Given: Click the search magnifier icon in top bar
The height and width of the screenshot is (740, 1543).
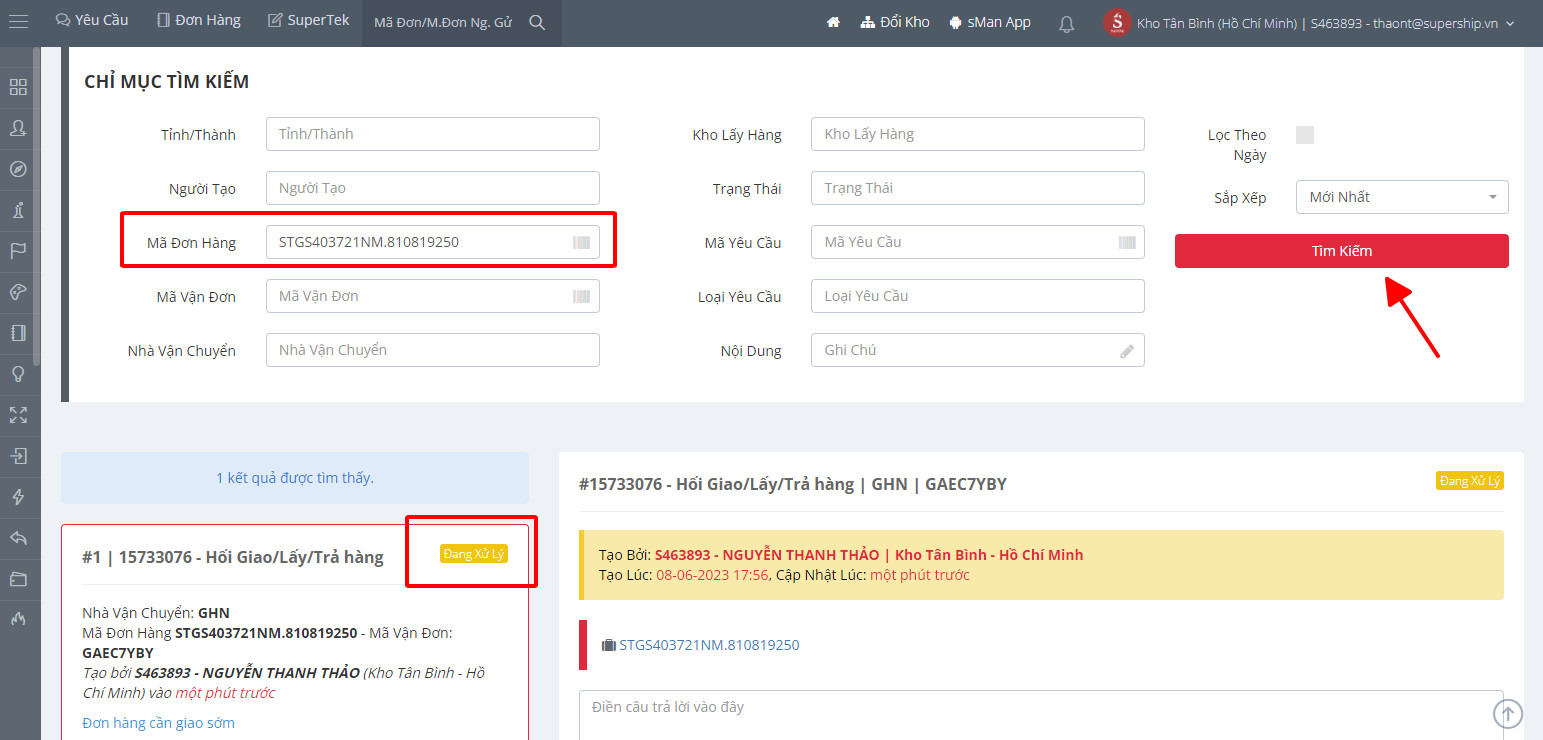Looking at the screenshot, I should click(537, 22).
